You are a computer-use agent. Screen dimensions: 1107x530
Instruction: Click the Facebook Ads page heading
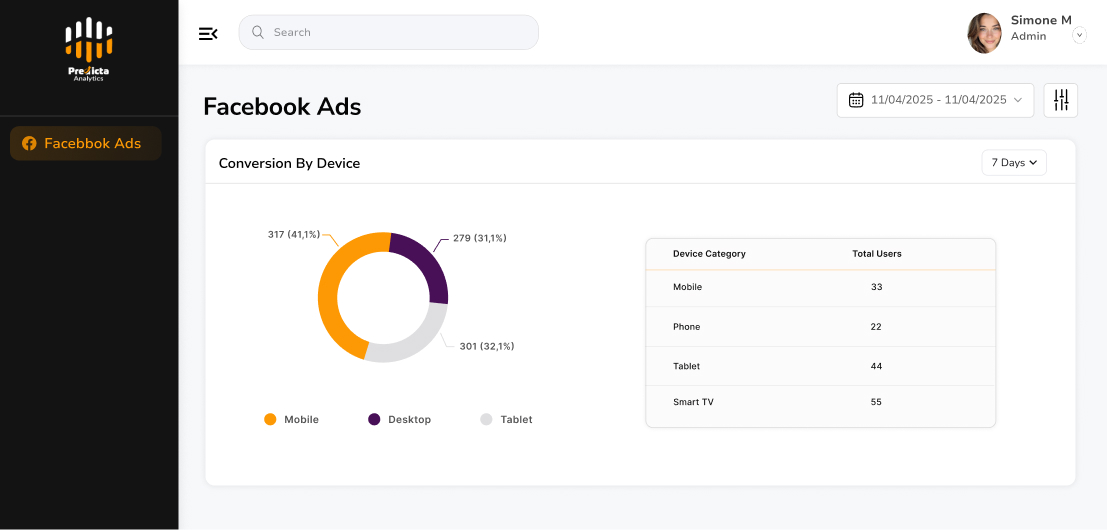coord(282,107)
